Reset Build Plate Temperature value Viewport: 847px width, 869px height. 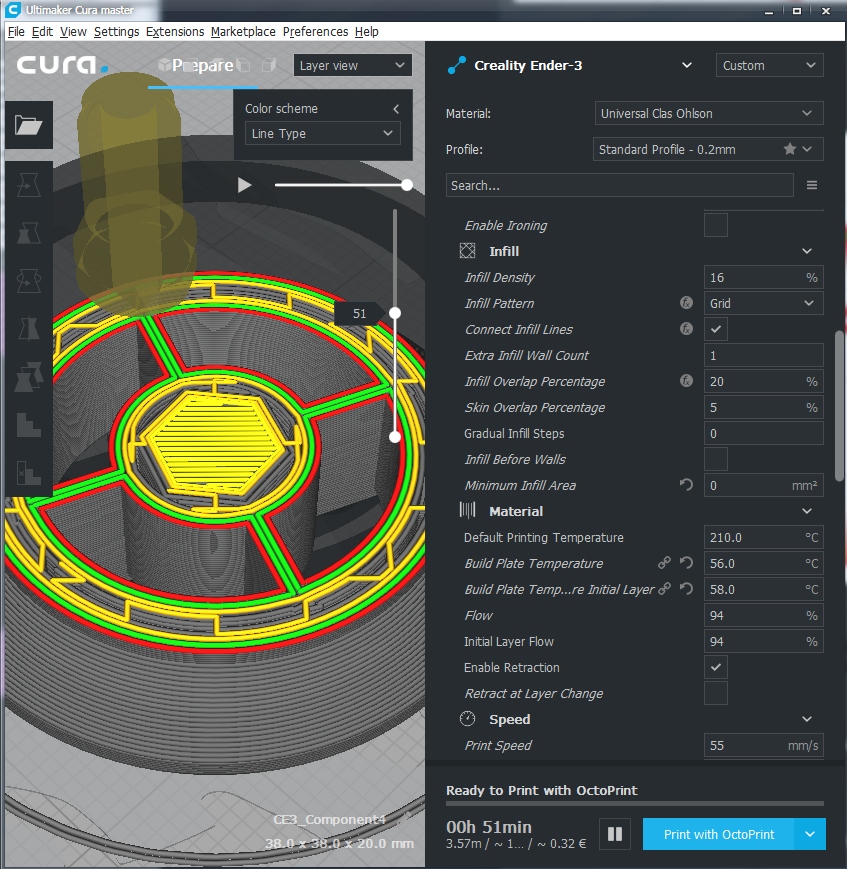[686, 563]
